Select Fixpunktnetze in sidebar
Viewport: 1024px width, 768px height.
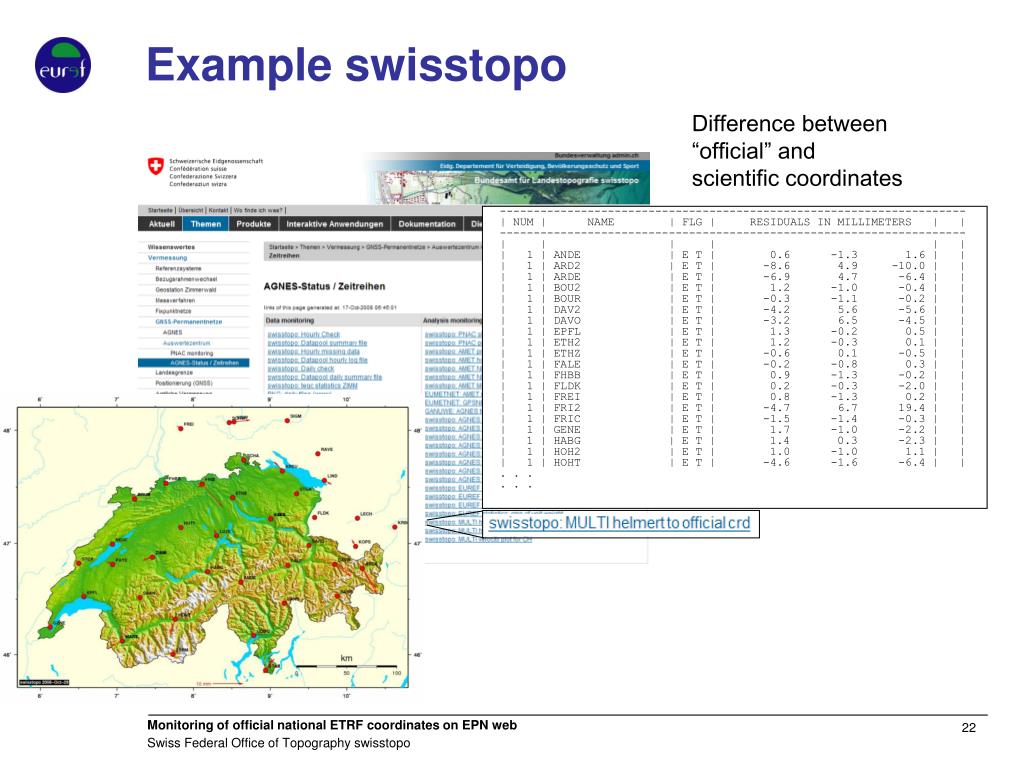coord(173,311)
